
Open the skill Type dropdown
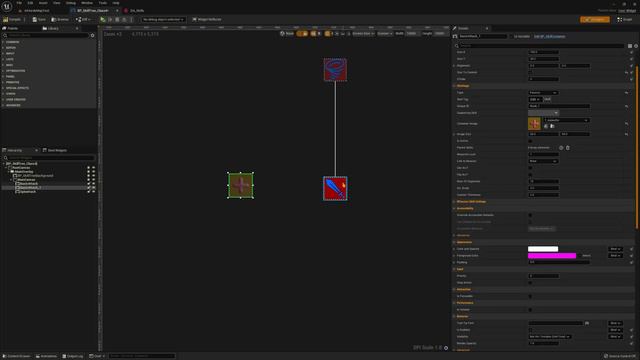(x=543, y=93)
